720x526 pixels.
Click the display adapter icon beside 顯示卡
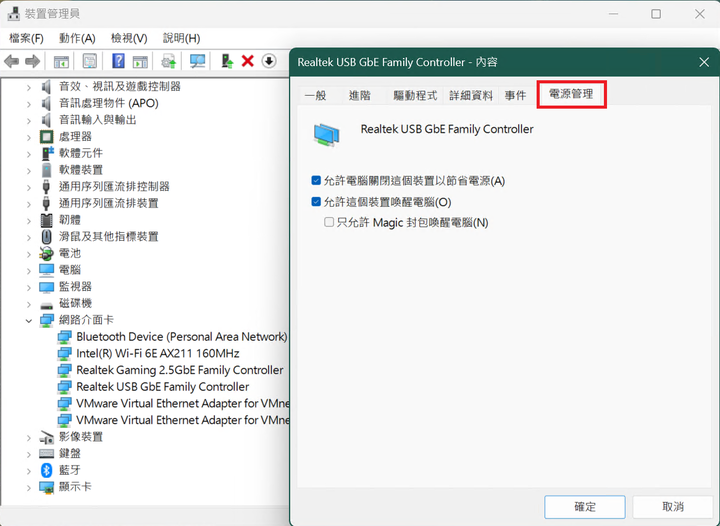pos(46,487)
